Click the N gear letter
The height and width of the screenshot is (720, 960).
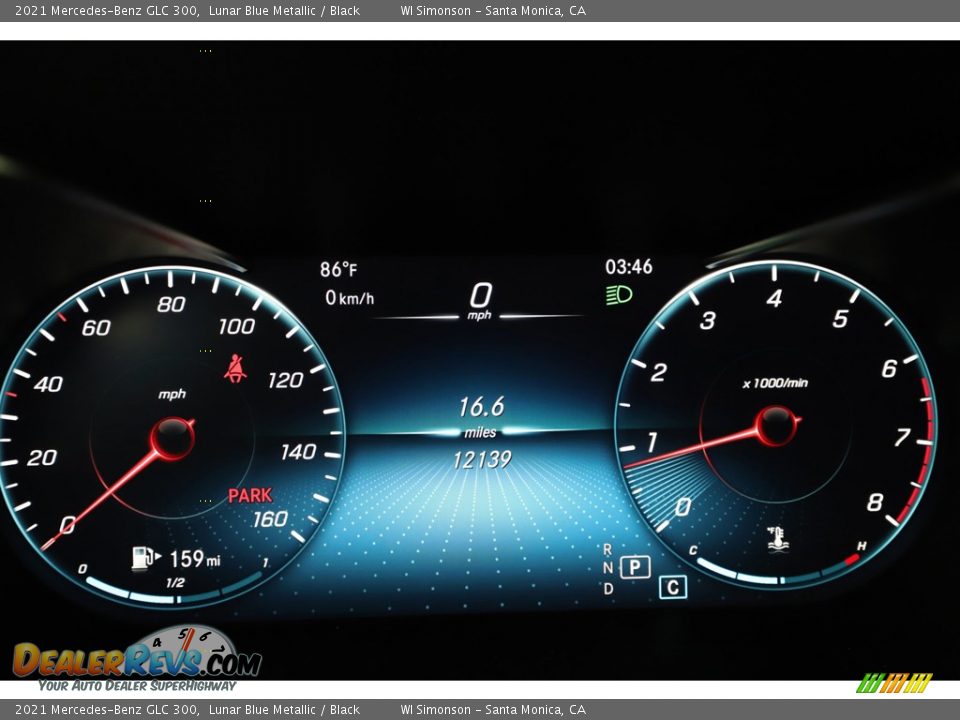tap(607, 568)
